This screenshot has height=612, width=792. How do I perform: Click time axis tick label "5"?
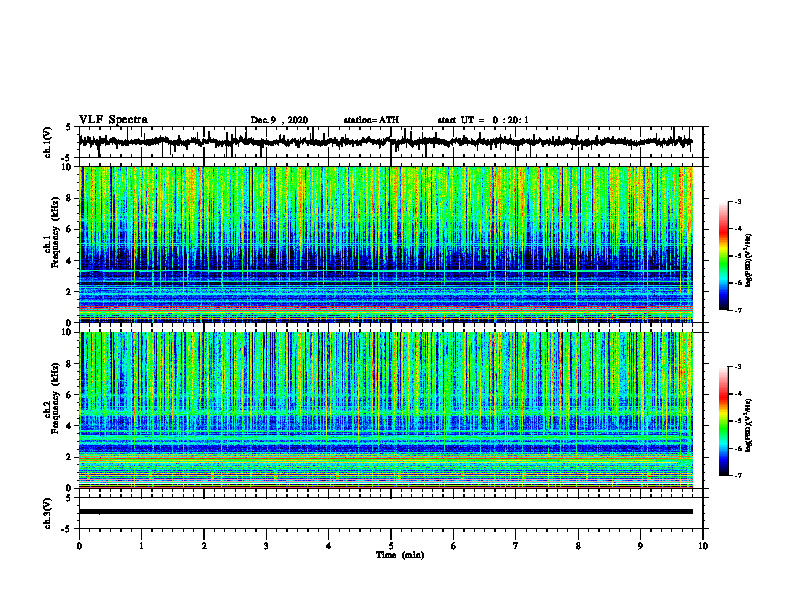[391, 546]
